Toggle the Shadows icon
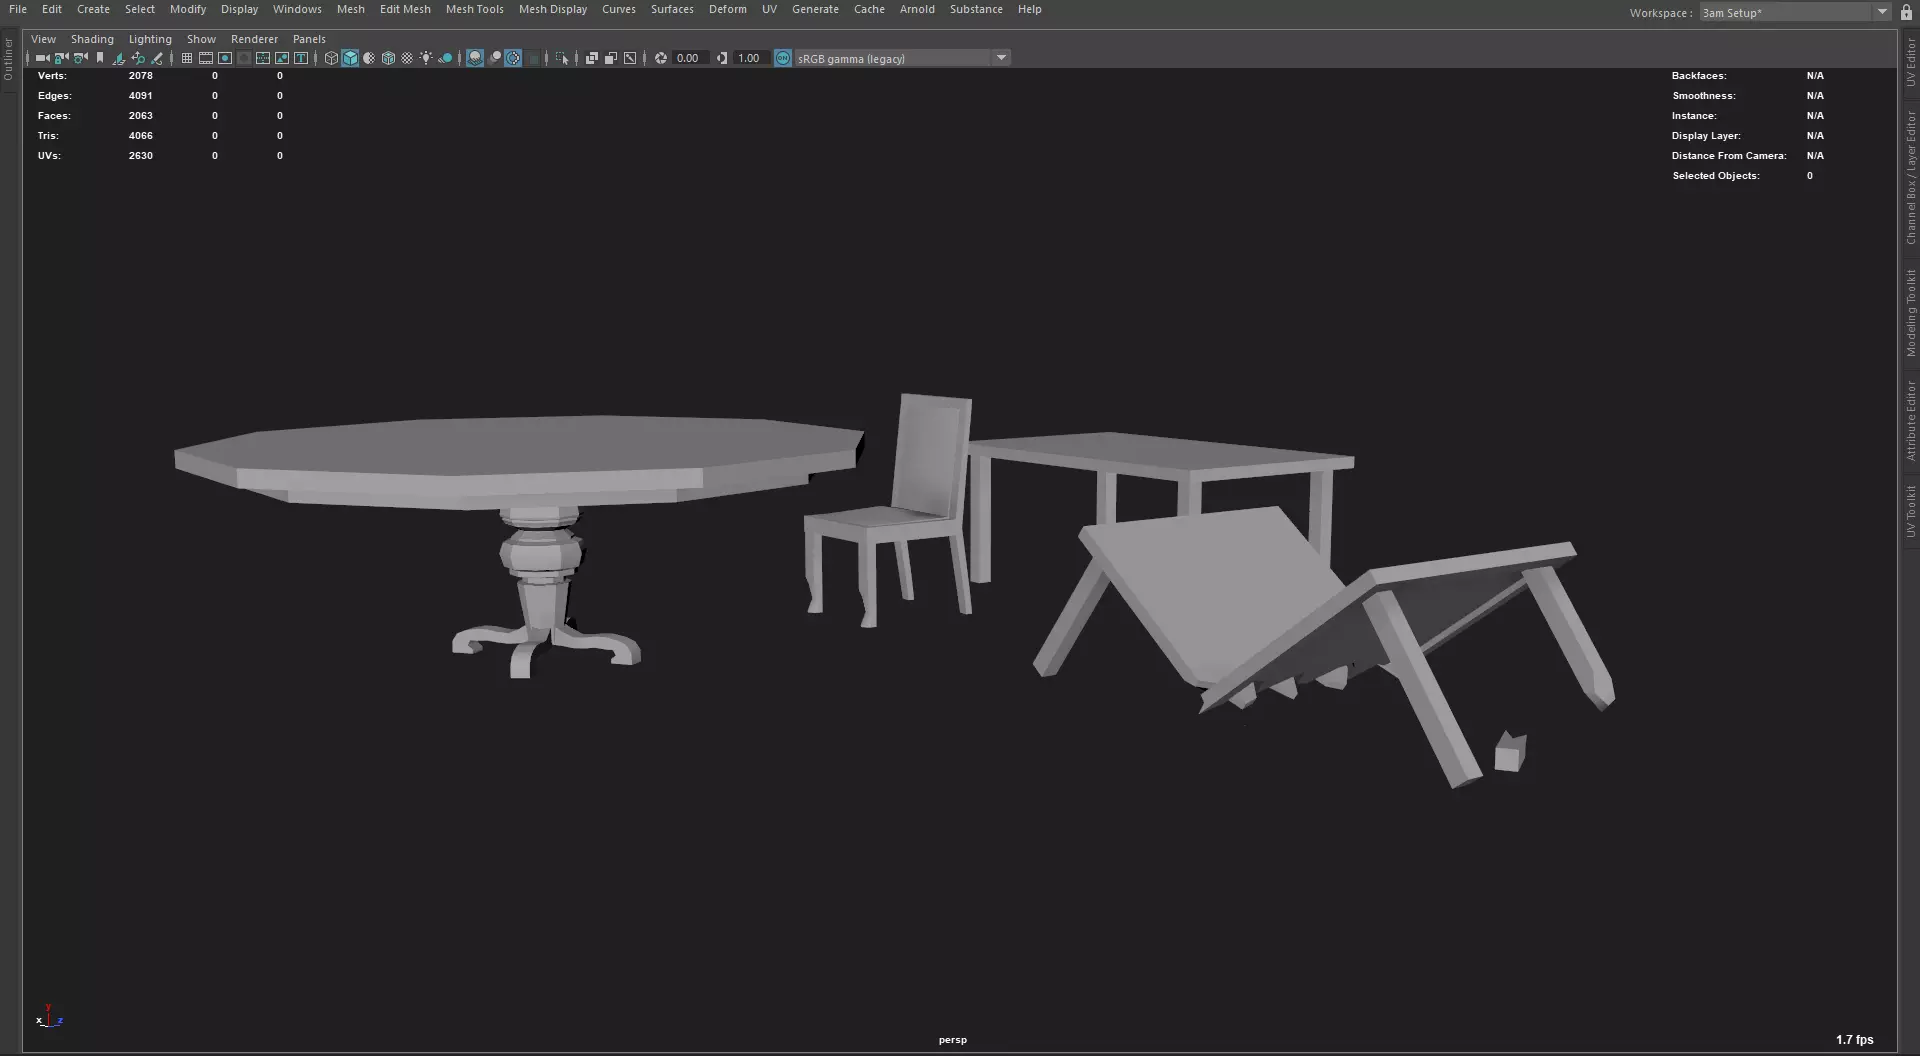The width and height of the screenshot is (1920, 1056). pos(445,58)
